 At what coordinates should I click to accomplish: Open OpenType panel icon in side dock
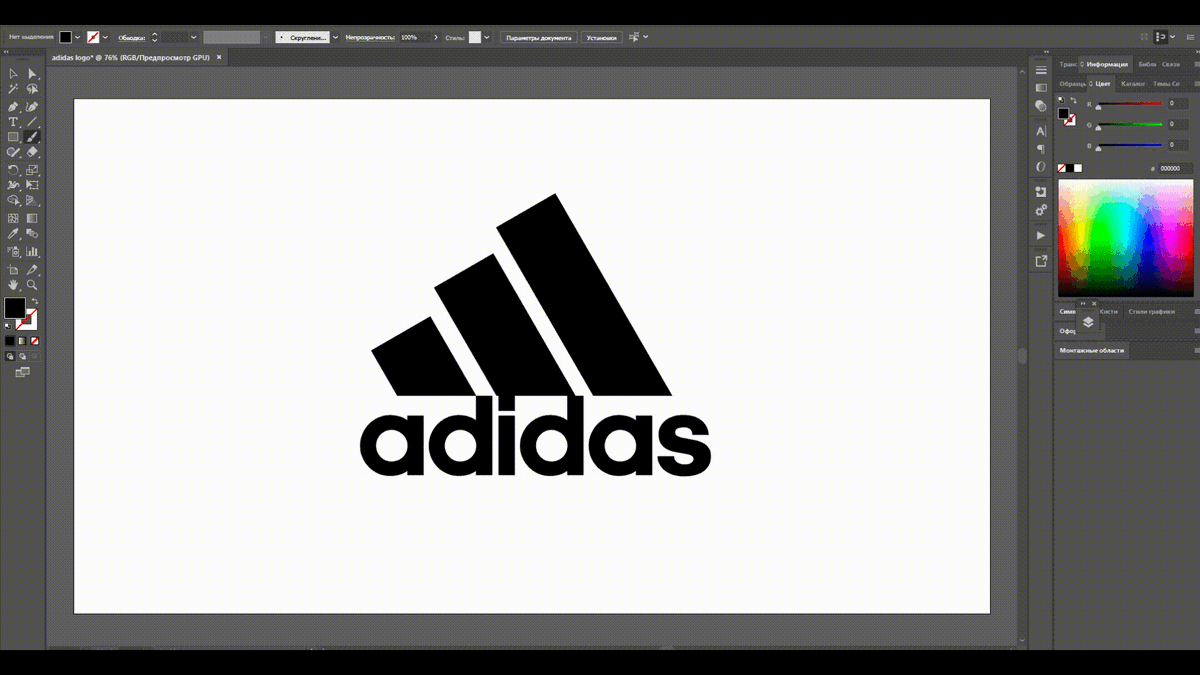click(x=1041, y=167)
